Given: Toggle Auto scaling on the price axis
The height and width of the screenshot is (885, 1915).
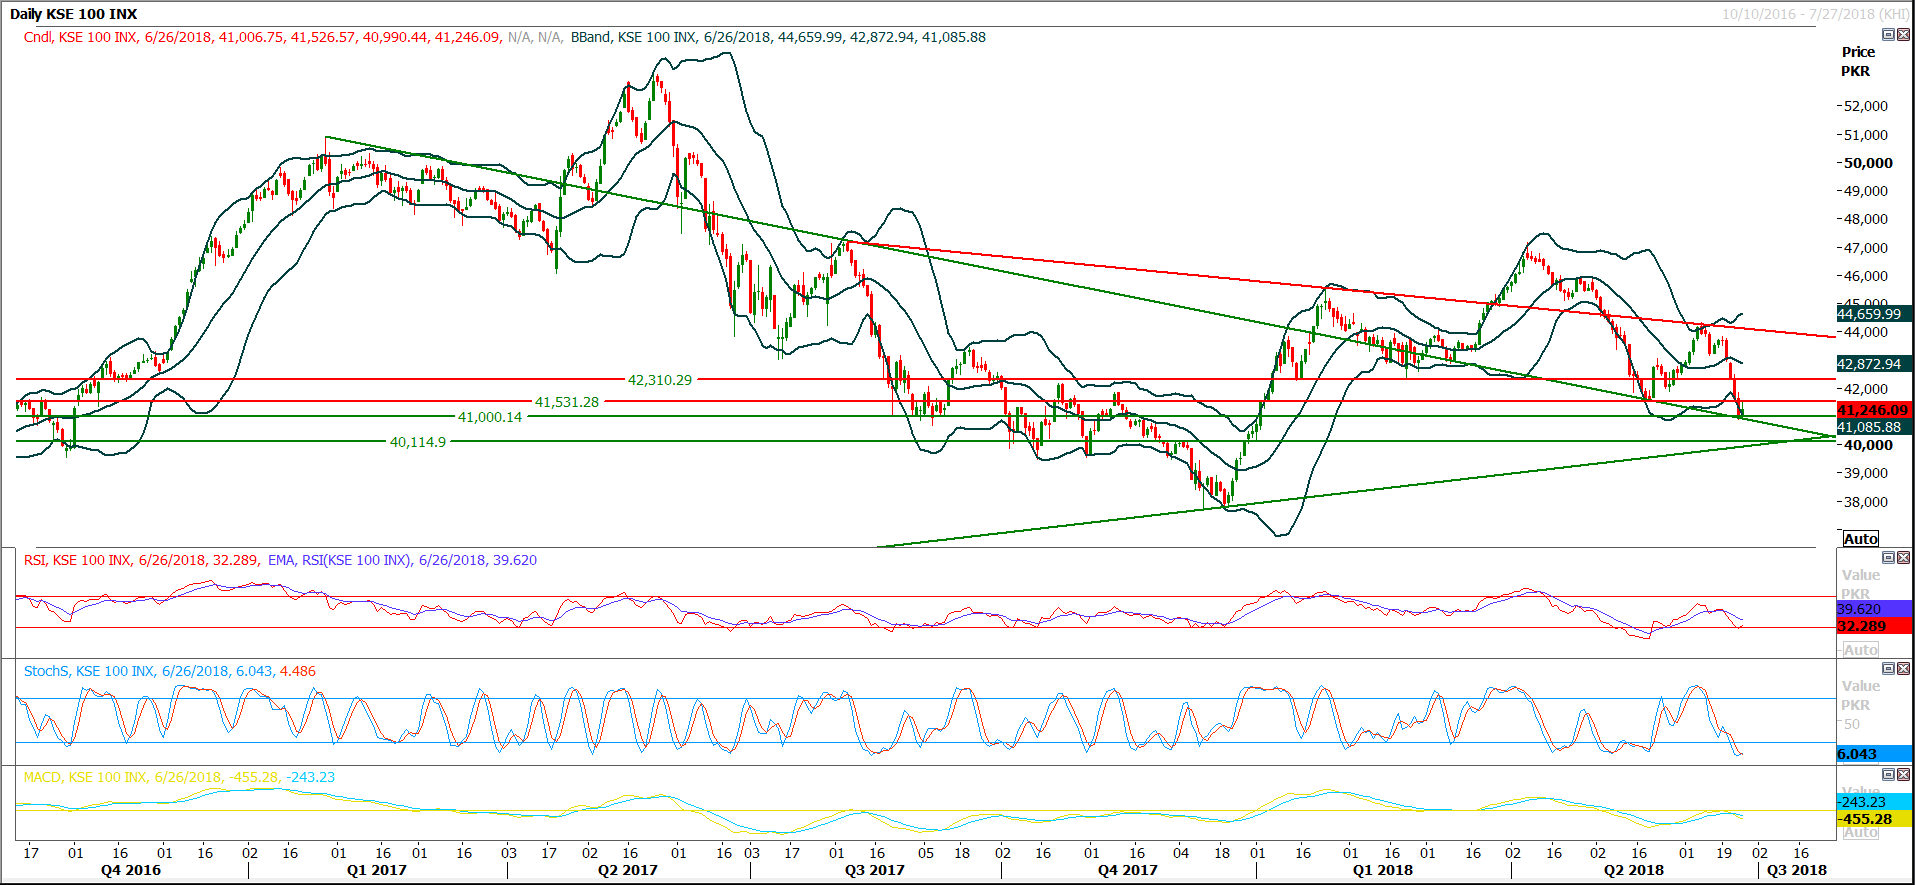Looking at the screenshot, I should [x=1860, y=538].
